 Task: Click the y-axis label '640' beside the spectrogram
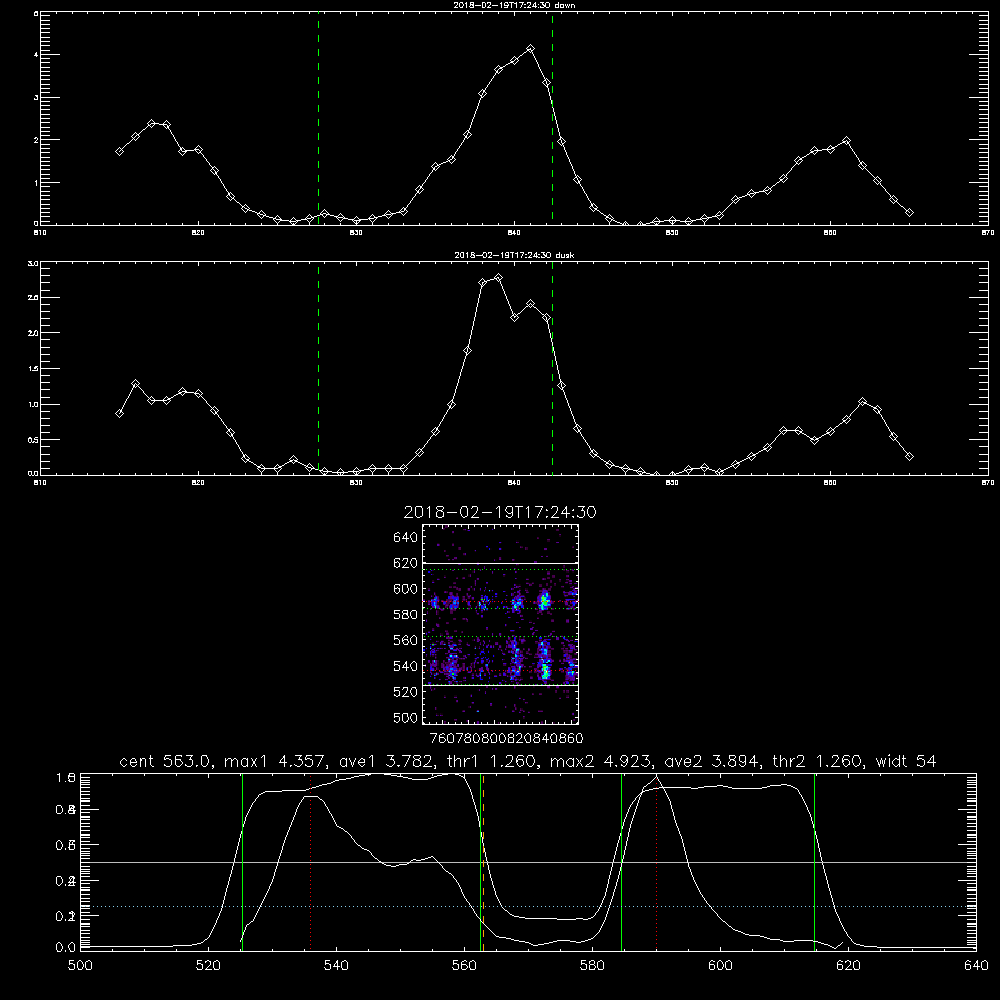tap(406, 537)
